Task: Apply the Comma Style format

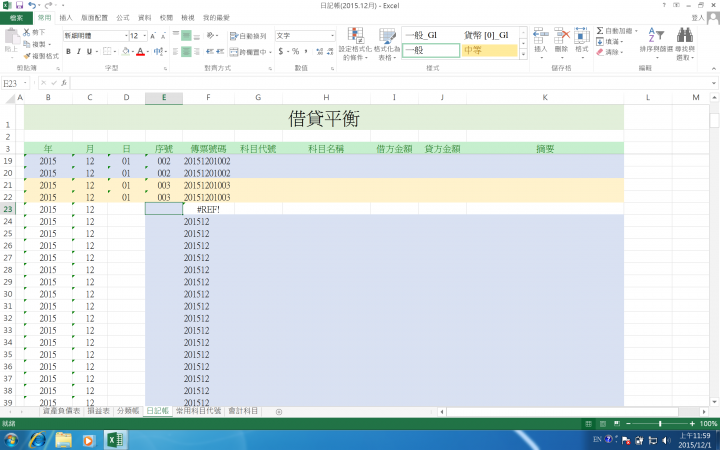Action: 306,51
